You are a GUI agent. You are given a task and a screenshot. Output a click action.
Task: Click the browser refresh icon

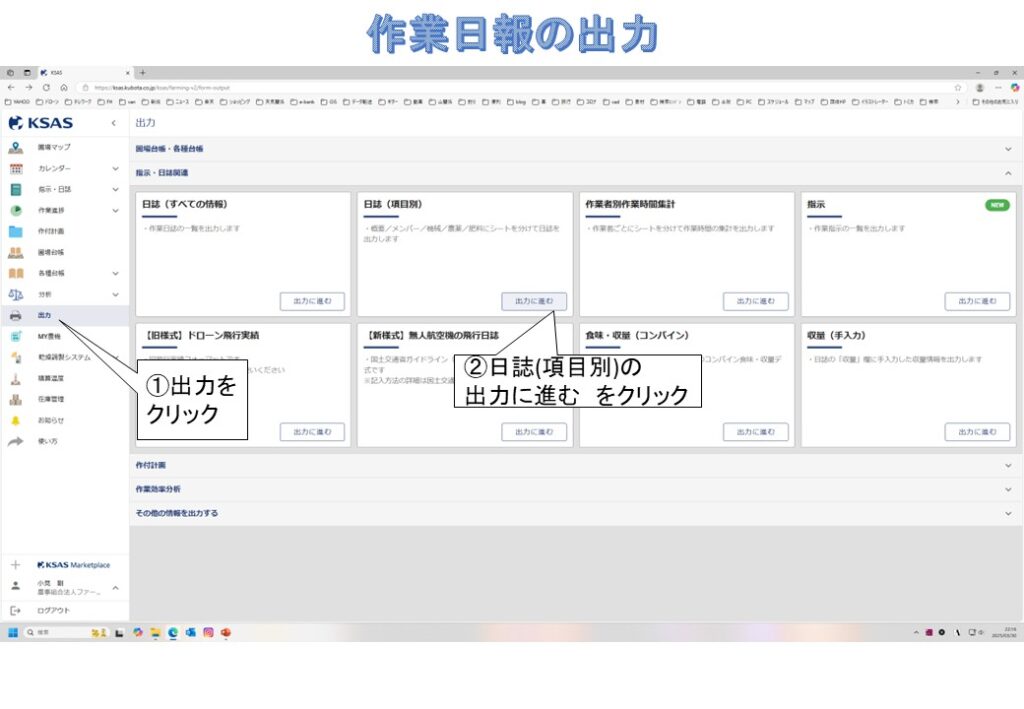[x=46, y=88]
